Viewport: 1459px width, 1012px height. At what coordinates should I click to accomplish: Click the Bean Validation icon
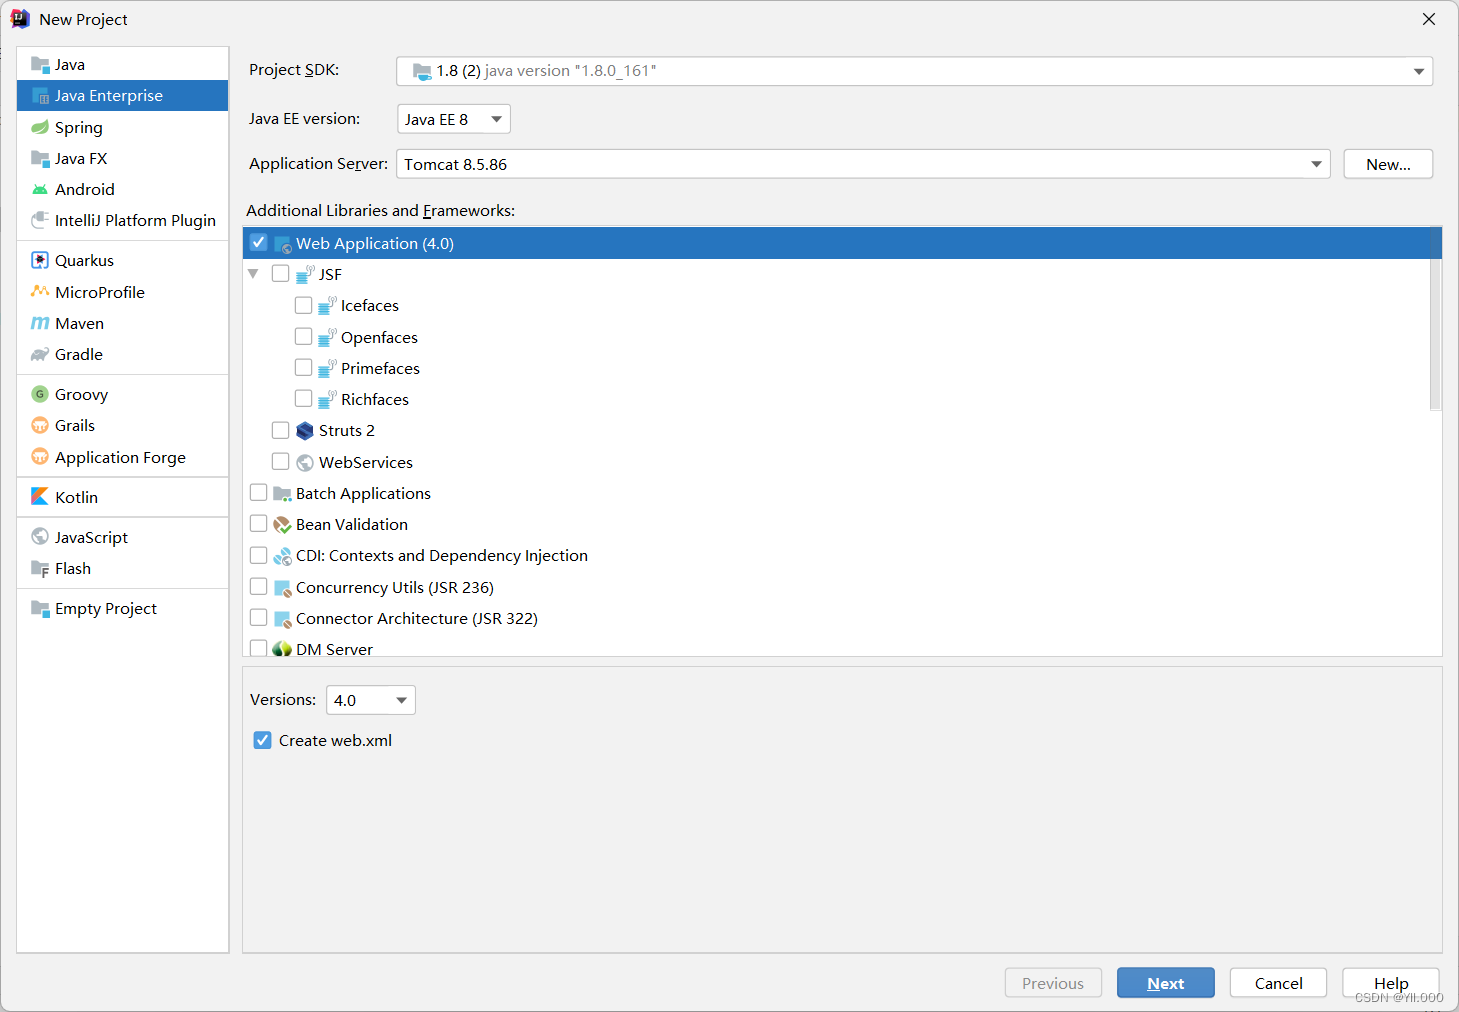(x=282, y=525)
